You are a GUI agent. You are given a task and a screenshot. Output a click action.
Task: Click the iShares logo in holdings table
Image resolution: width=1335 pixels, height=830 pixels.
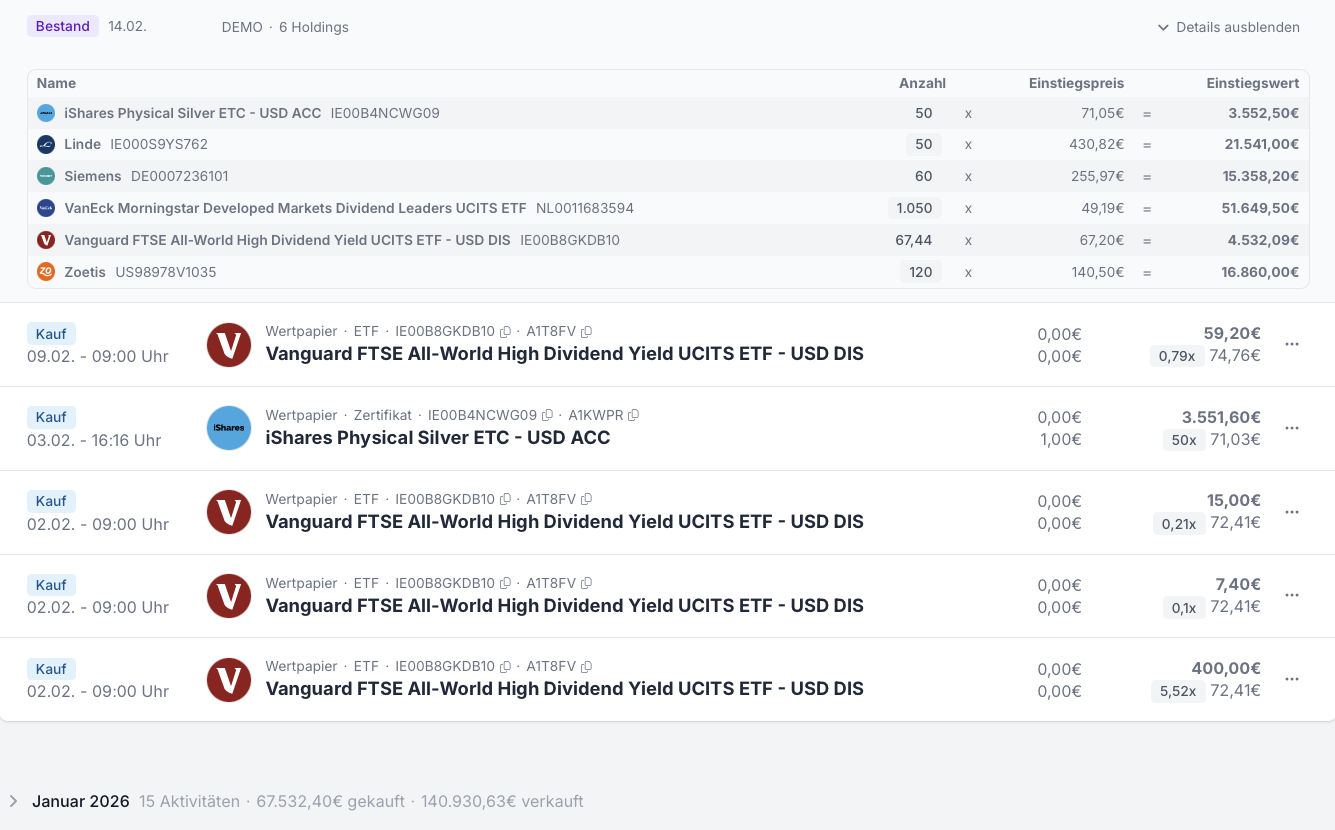coord(46,113)
